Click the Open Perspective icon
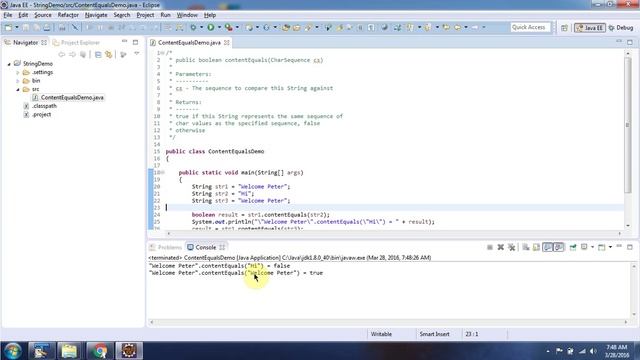Screen dimensions: 640x360 (x=564, y=27)
